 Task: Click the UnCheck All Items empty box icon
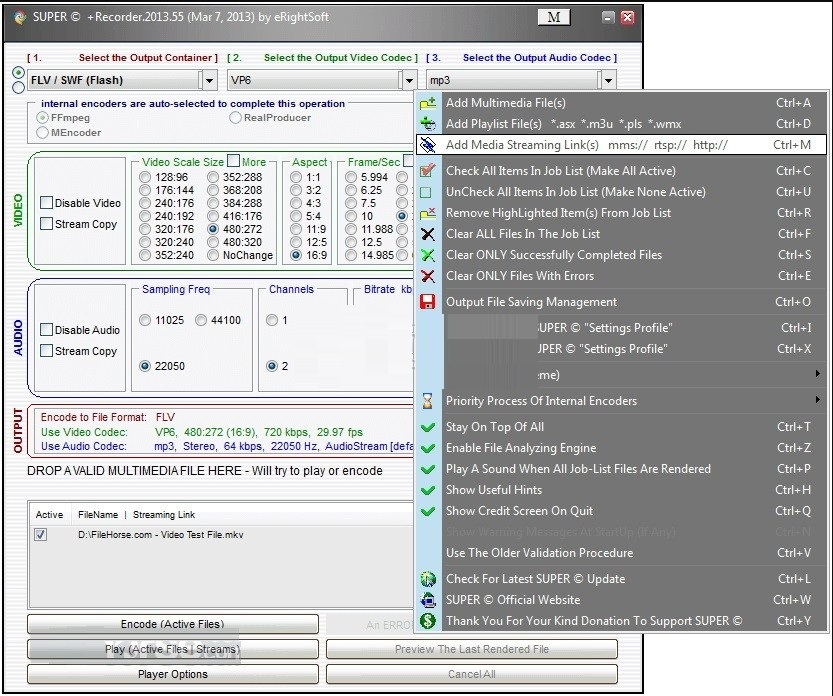pyautogui.click(x=426, y=192)
